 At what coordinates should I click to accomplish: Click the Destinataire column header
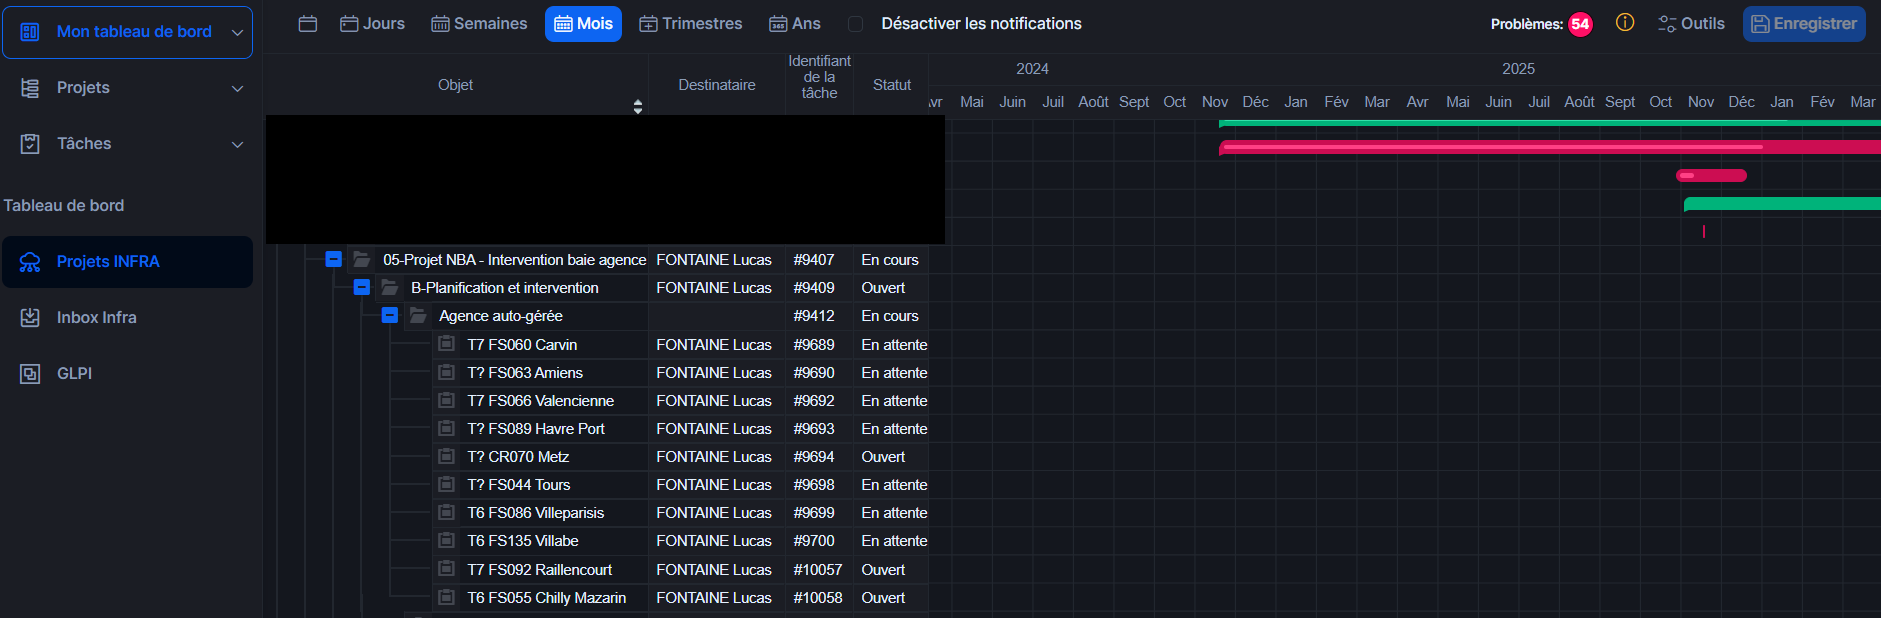[717, 85]
